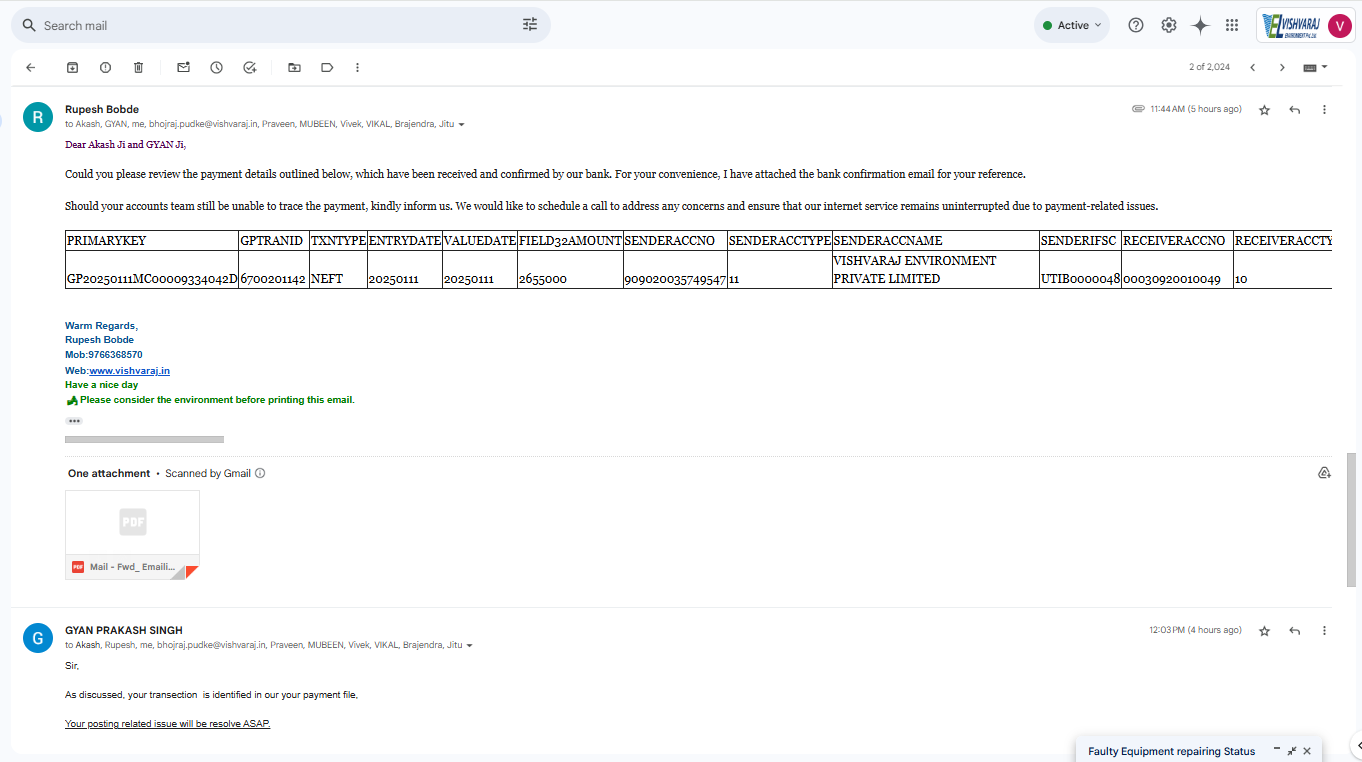The height and width of the screenshot is (762, 1362).
Task: Open the Labels icon in toolbar
Action: coord(327,68)
